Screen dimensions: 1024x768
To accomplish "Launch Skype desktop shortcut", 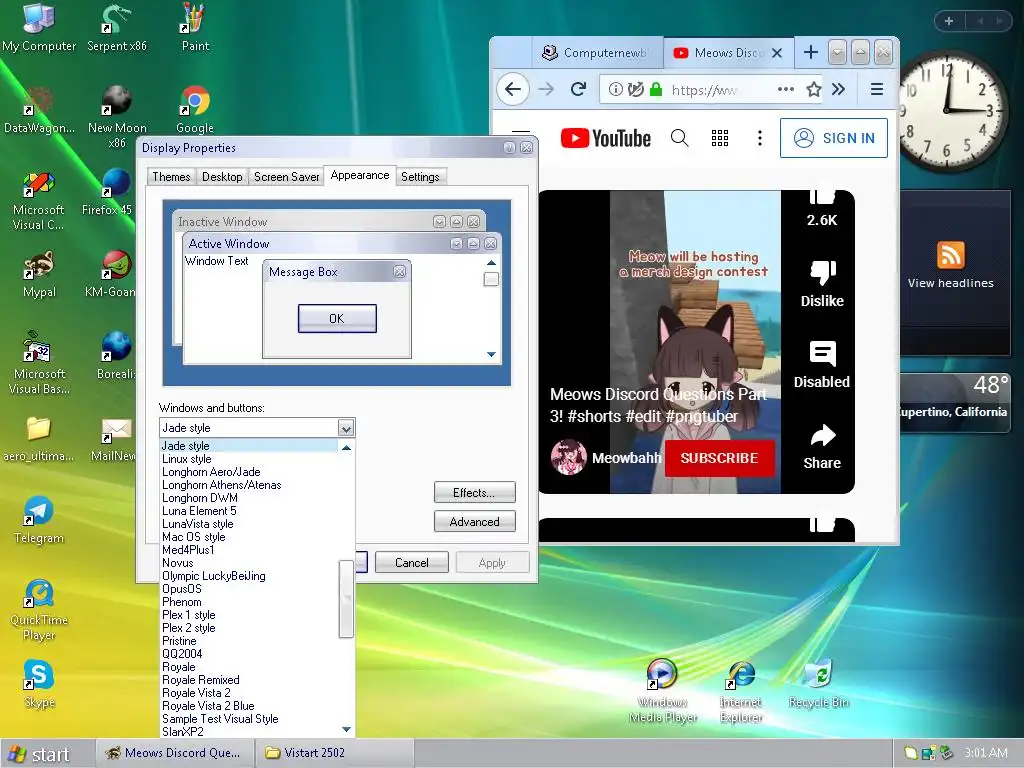I will [39, 683].
